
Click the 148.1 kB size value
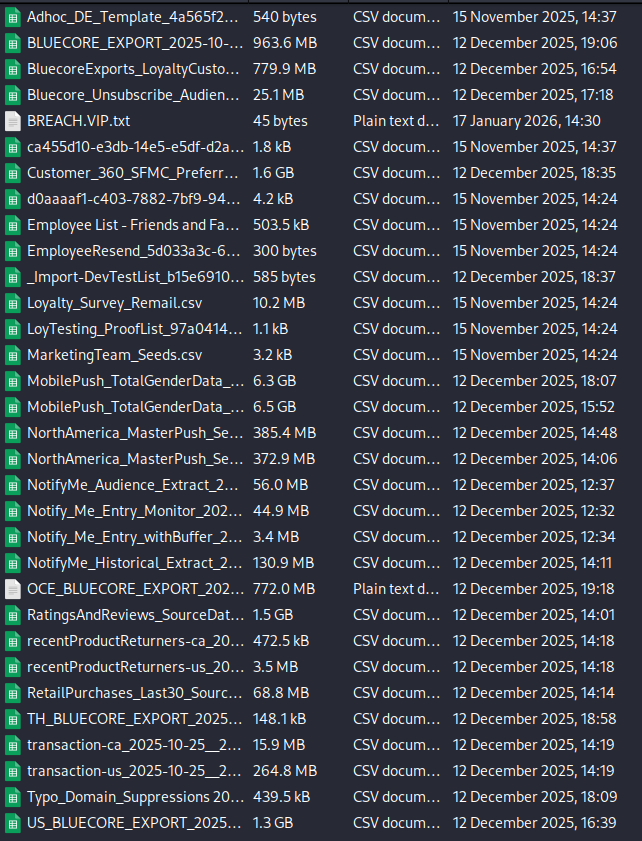(x=279, y=719)
